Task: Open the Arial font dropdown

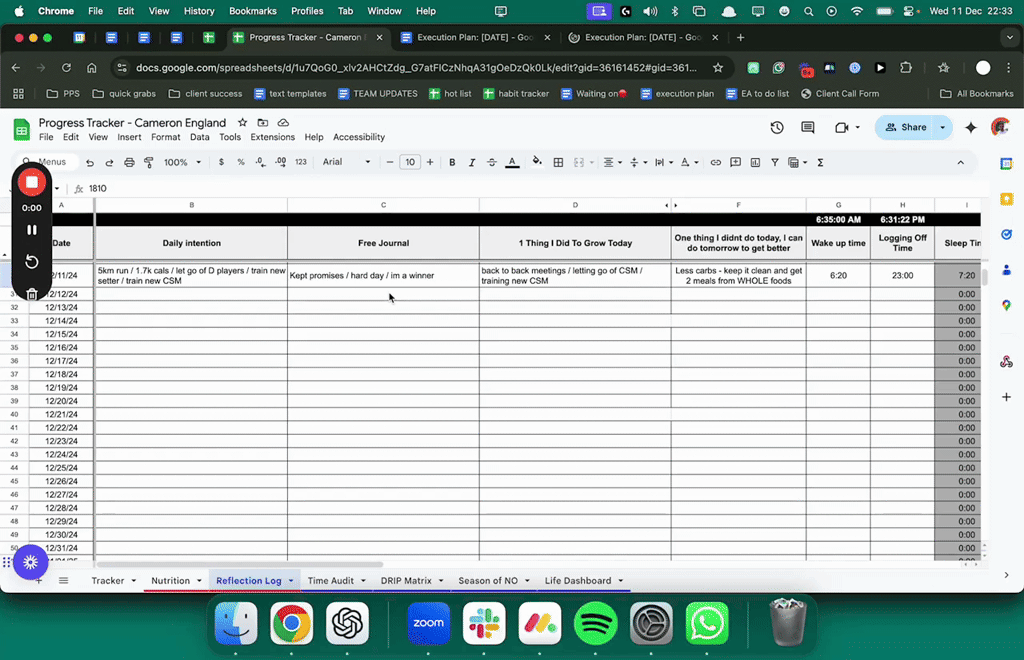Action: coord(347,162)
